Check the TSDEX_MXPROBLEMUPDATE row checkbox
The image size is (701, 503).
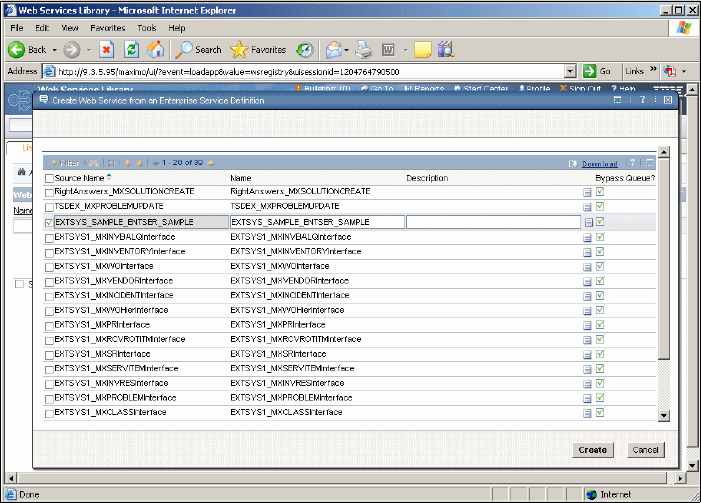tap(49, 206)
